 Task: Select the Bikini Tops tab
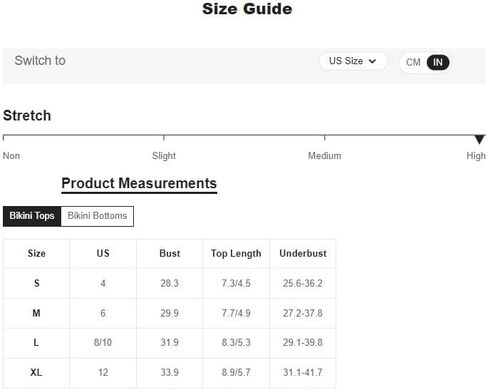[32, 216]
